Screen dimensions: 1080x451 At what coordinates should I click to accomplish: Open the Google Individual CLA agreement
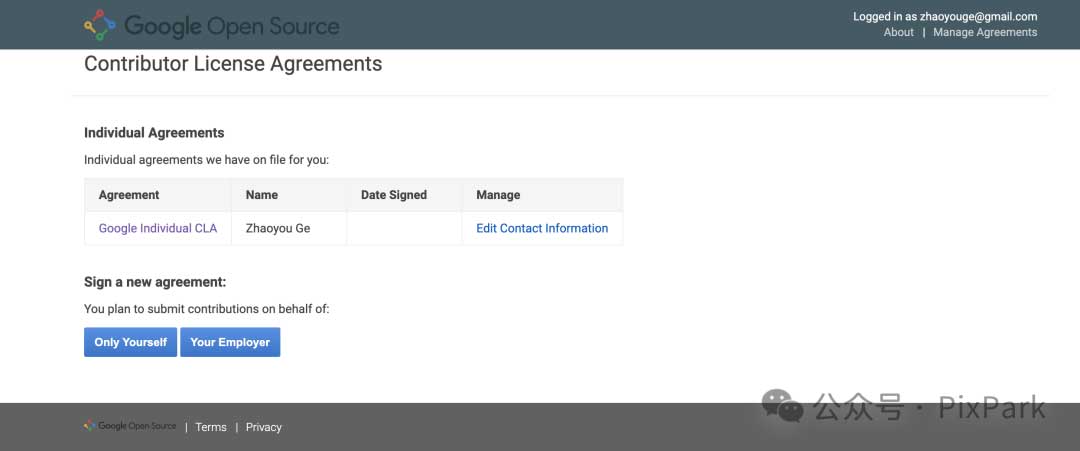coord(157,228)
